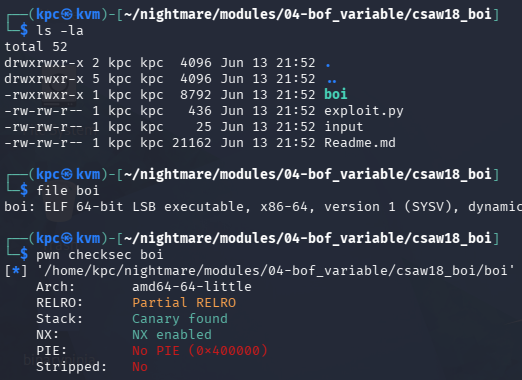The height and width of the screenshot is (380, 522).
Task: Click the 'Partial RELRO' value
Action: (x=184, y=303)
